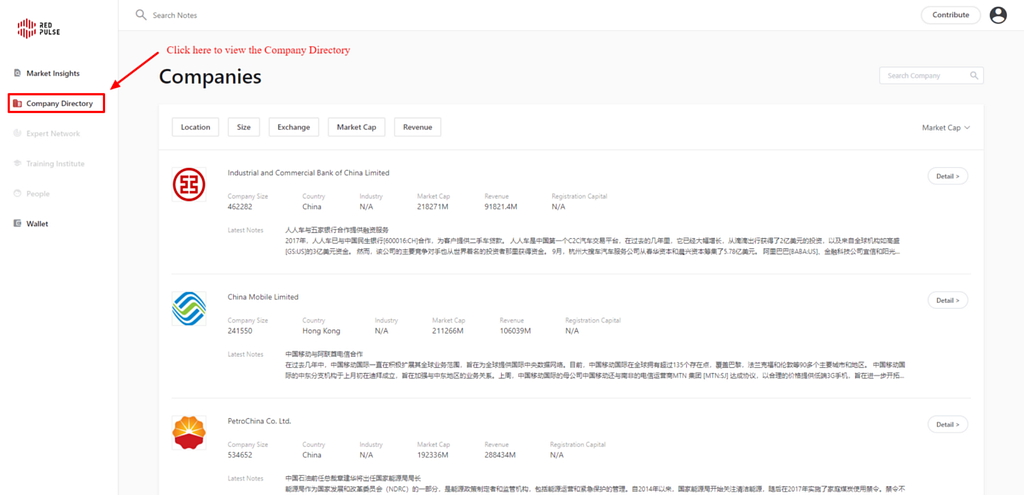Click China Mobile company size 241550
The image size is (1024, 495).
(x=240, y=331)
